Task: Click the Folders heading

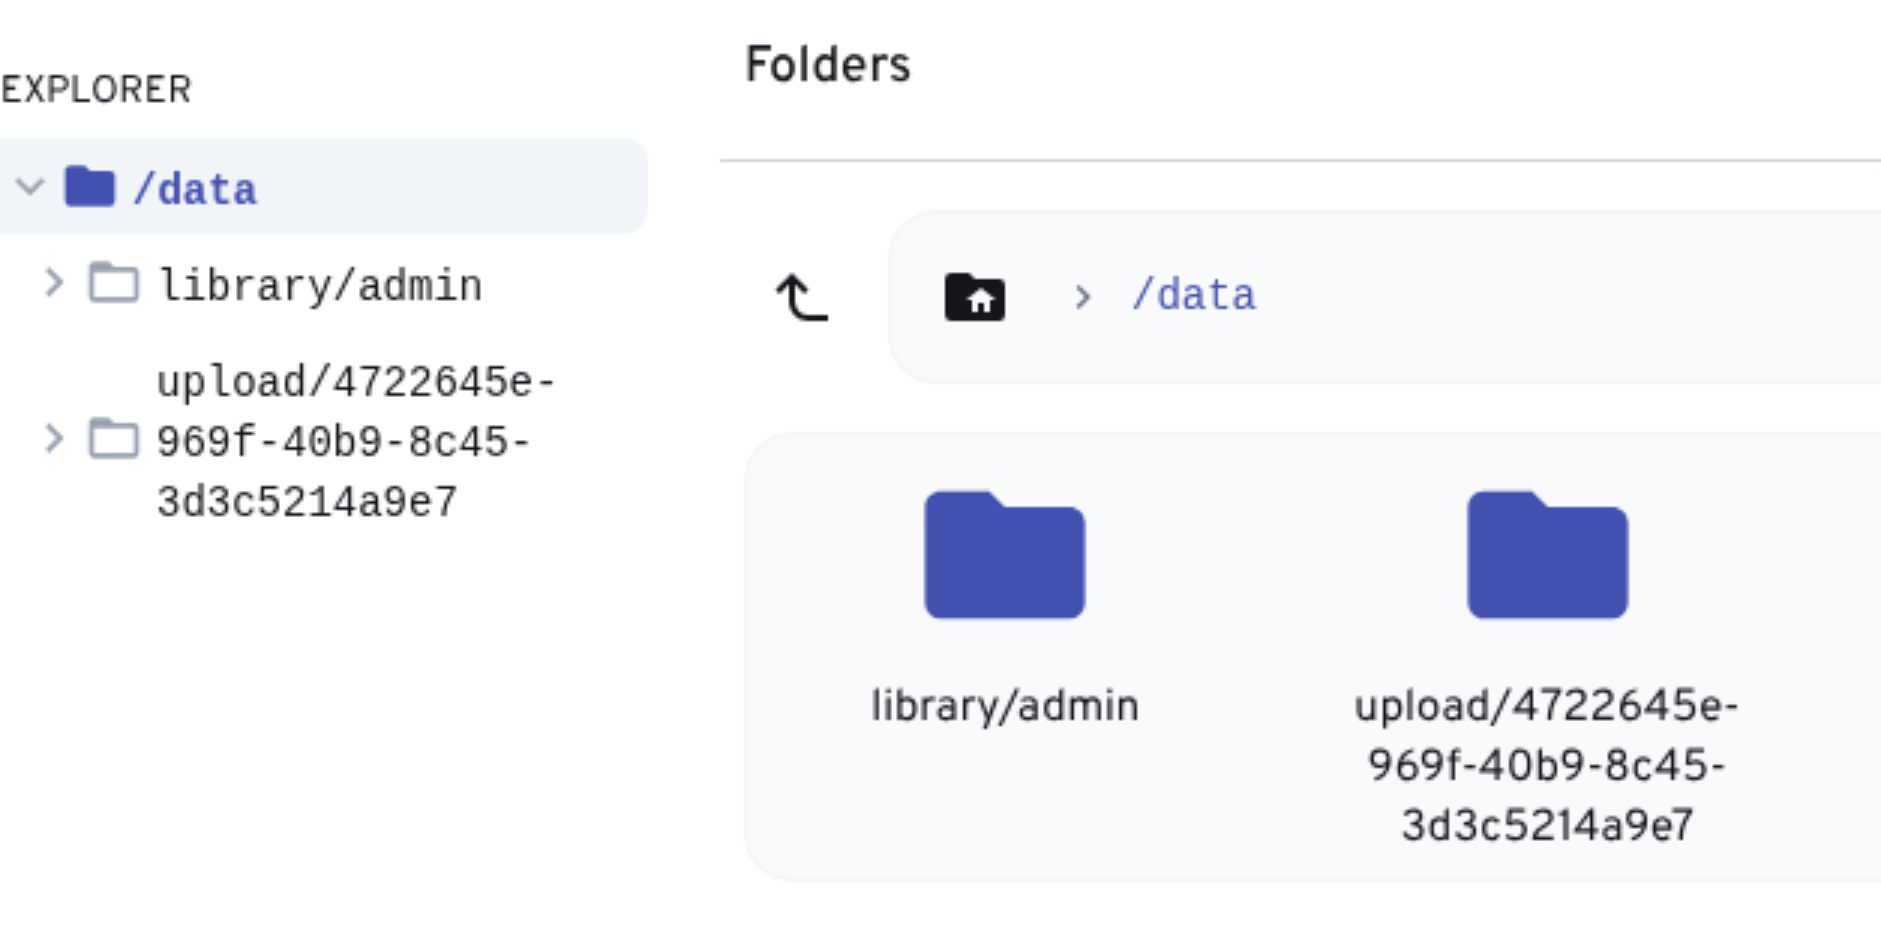Action: [828, 65]
